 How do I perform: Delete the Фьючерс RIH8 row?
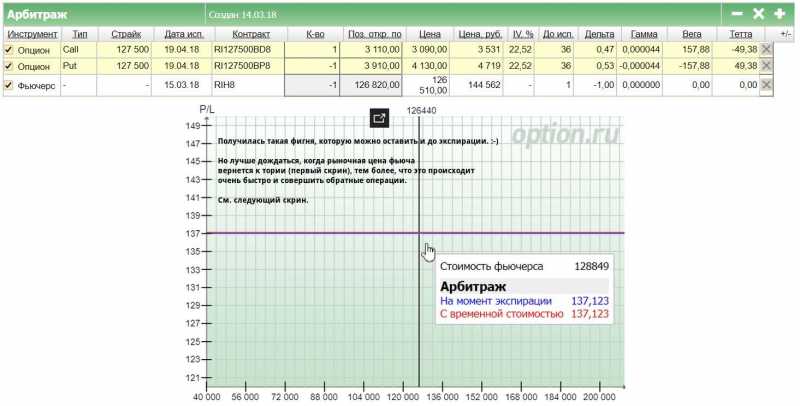tap(767, 85)
